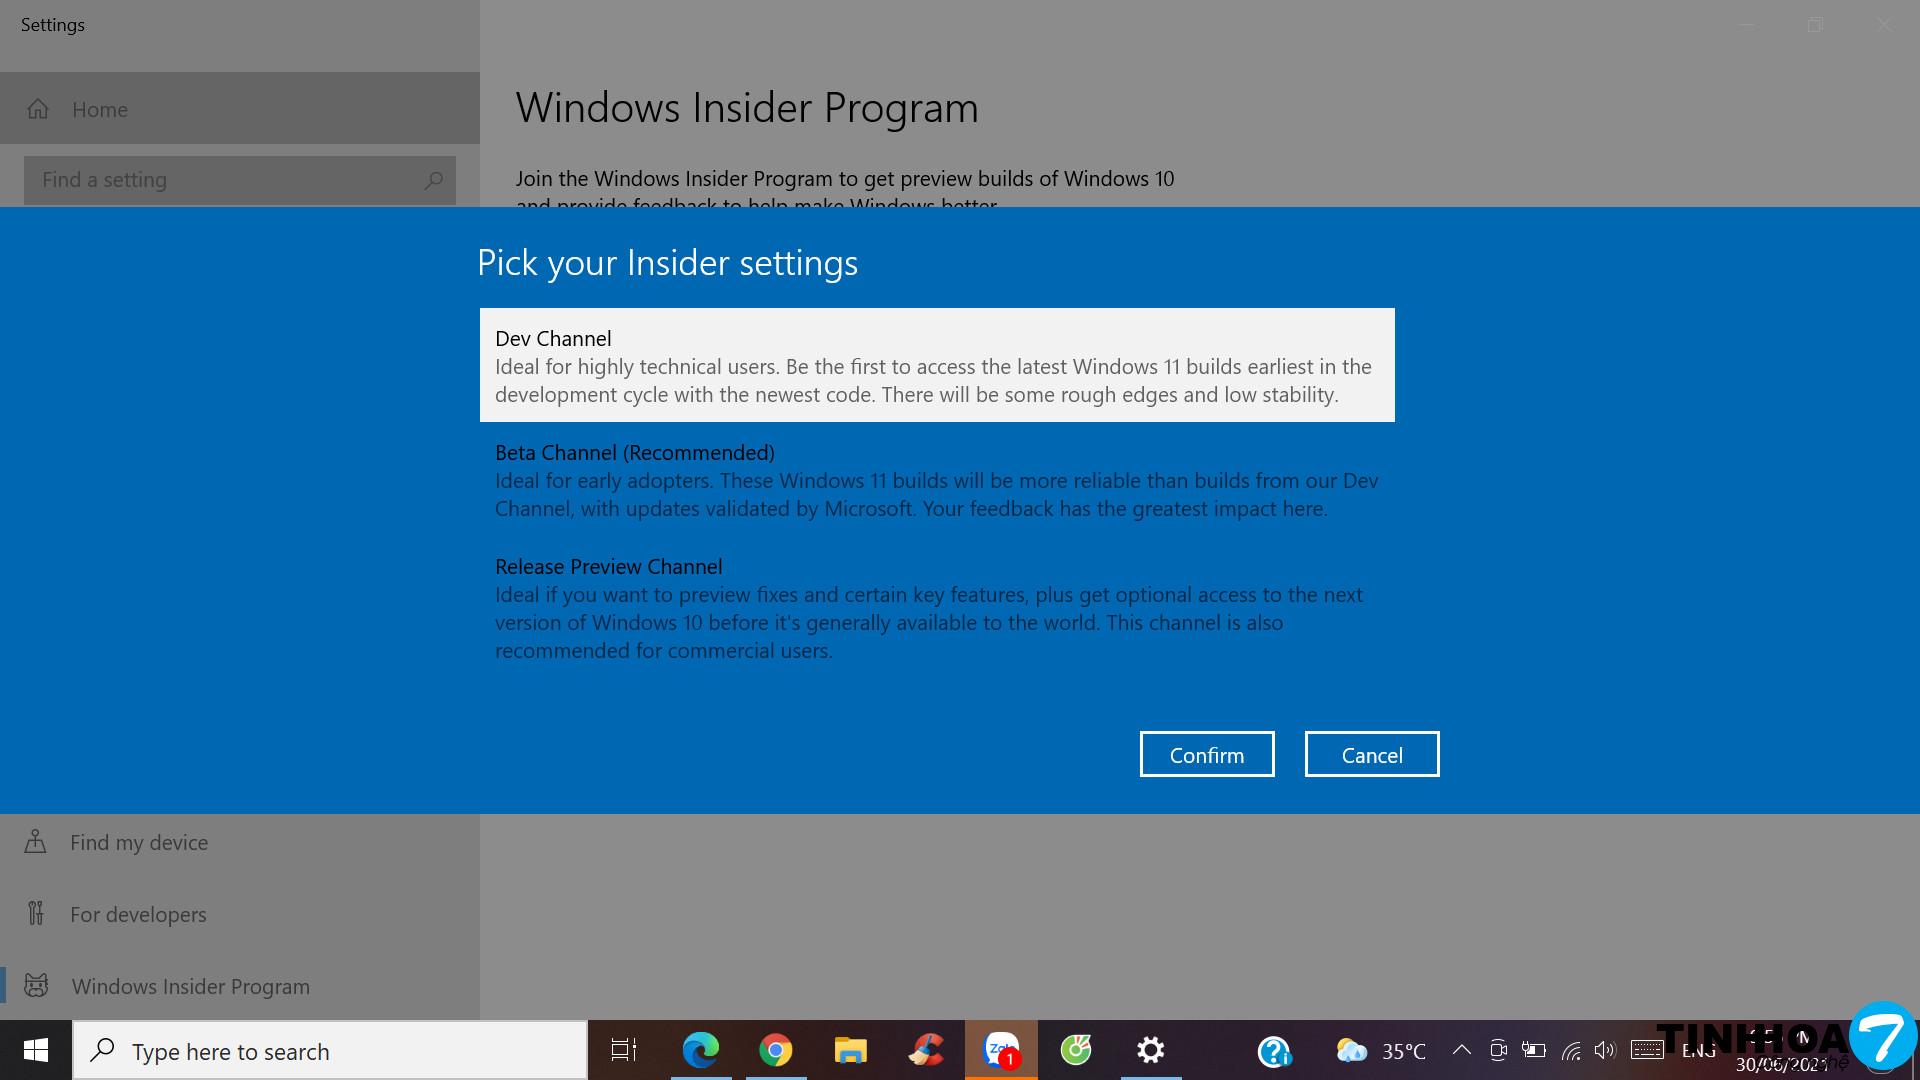
Task: Launch Microsoft Edge from taskbar
Action: [x=700, y=1050]
